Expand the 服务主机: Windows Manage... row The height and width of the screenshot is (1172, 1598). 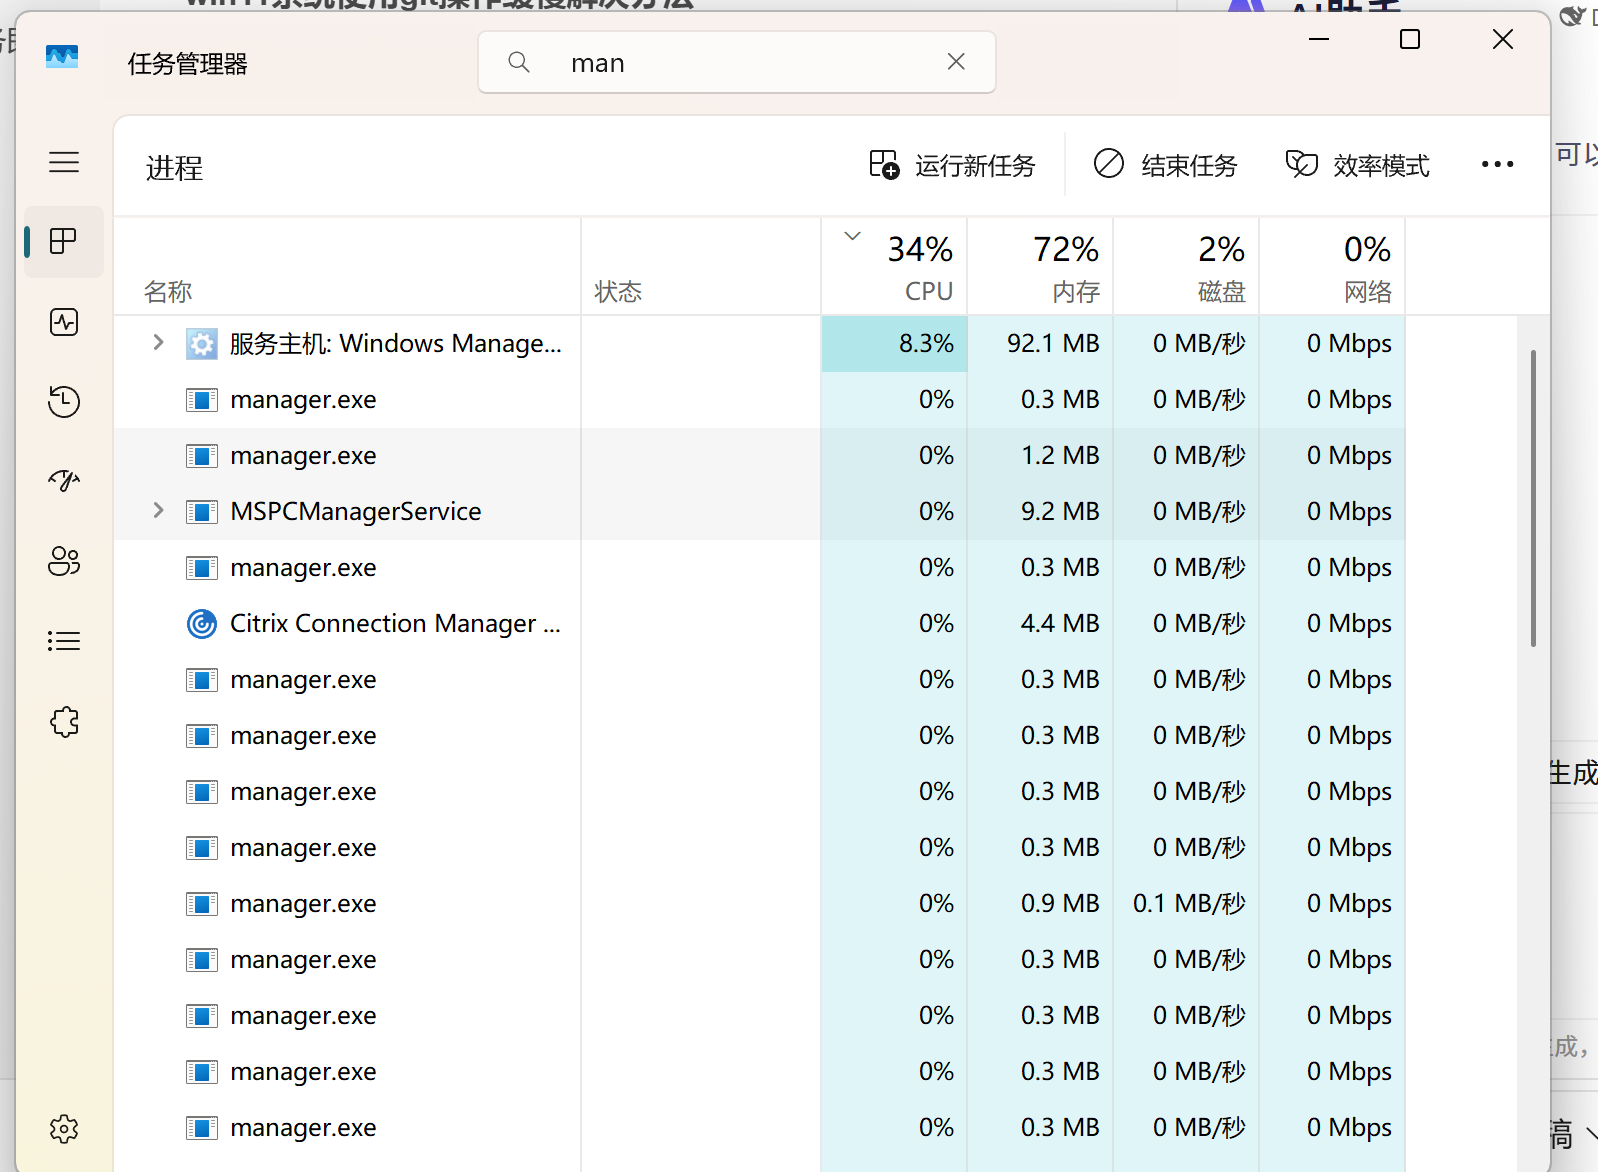point(158,342)
